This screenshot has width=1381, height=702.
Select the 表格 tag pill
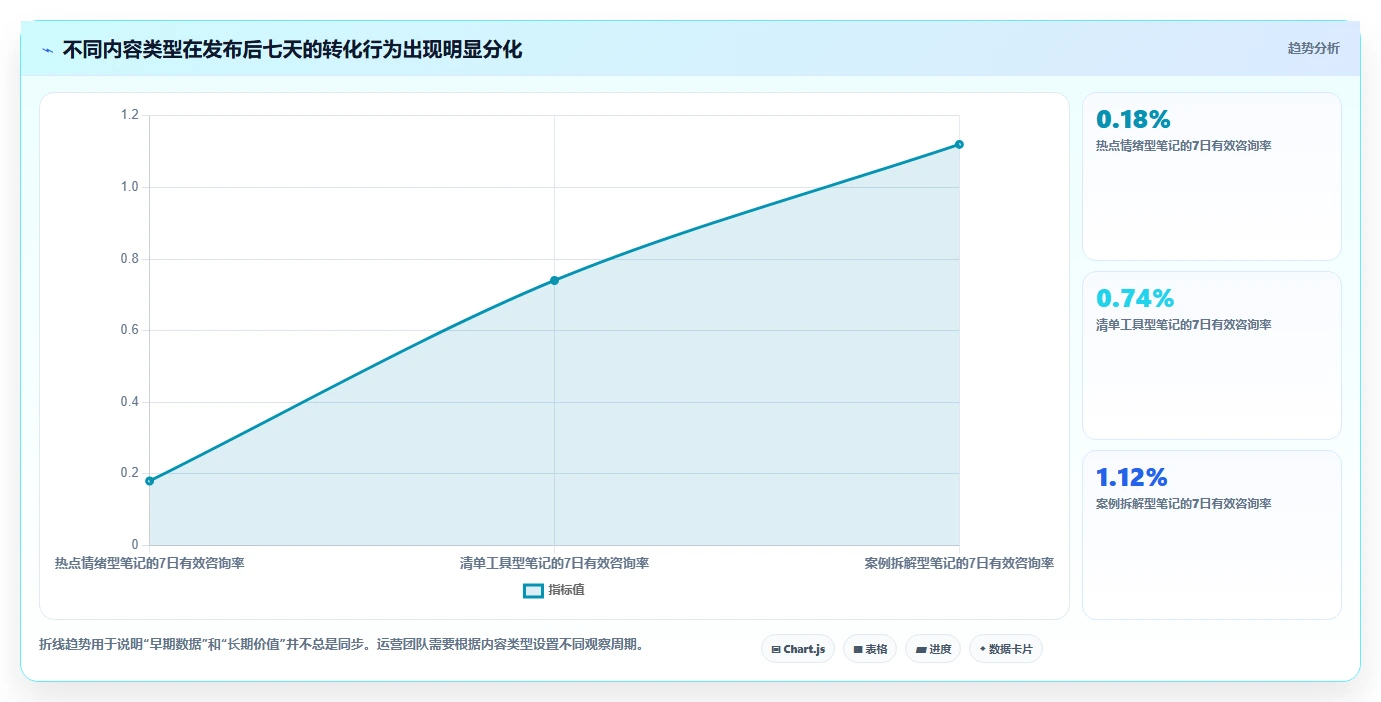pyautogui.click(x=870, y=649)
